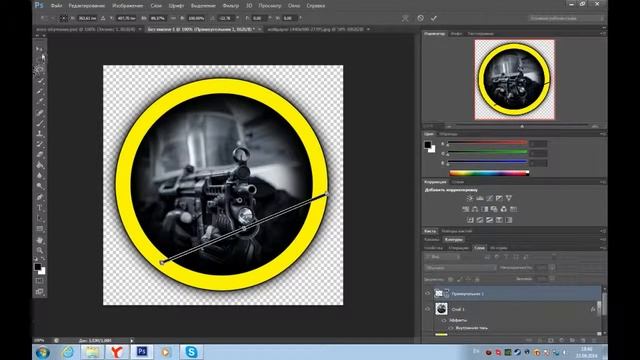Select the History Brush tool
Viewport: 640px width, 360px height.
[40, 144]
